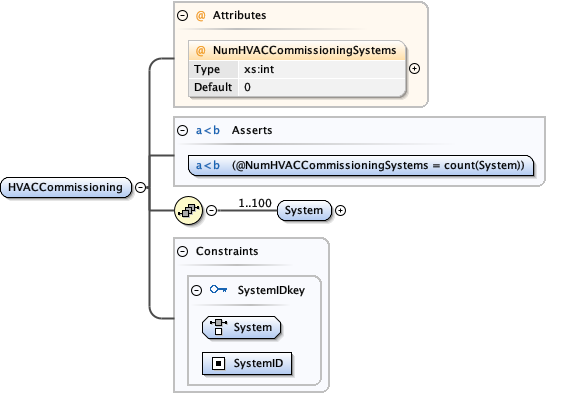
Task: Select the count(System) assertion expression
Action: [x=378, y=165]
